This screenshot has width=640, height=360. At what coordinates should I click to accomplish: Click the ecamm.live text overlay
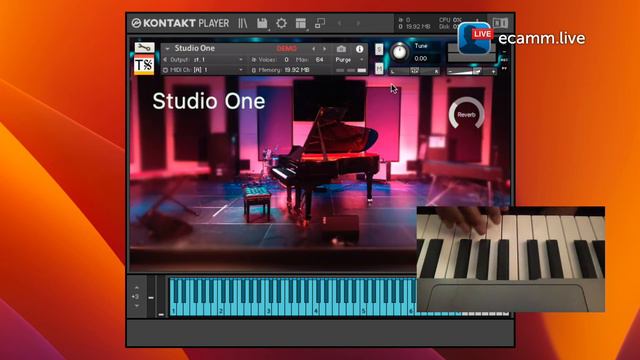tap(542, 38)
